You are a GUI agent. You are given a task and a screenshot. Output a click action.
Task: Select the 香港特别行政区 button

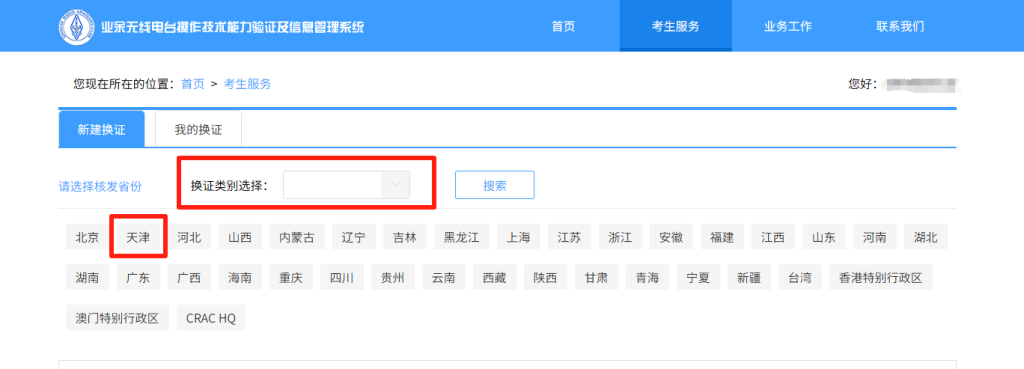click(881, 278)
